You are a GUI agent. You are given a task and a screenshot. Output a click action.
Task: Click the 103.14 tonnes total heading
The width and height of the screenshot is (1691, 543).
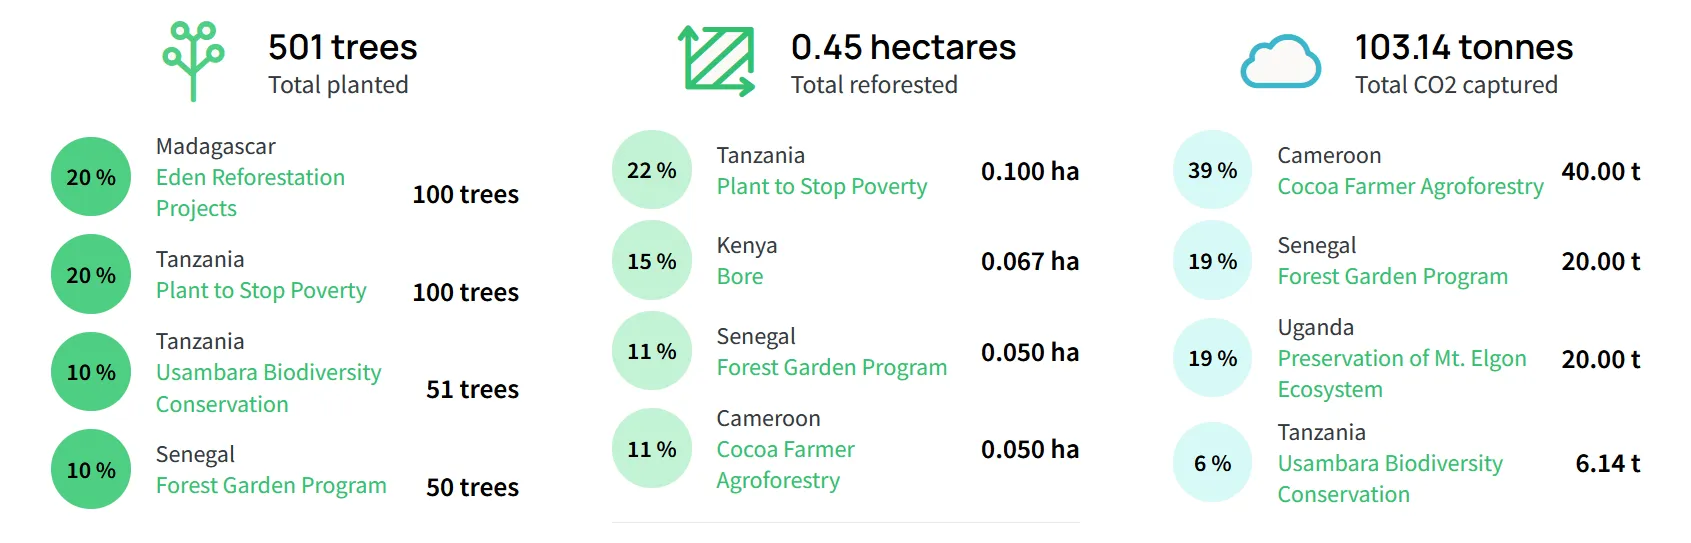coord(1463,47)
